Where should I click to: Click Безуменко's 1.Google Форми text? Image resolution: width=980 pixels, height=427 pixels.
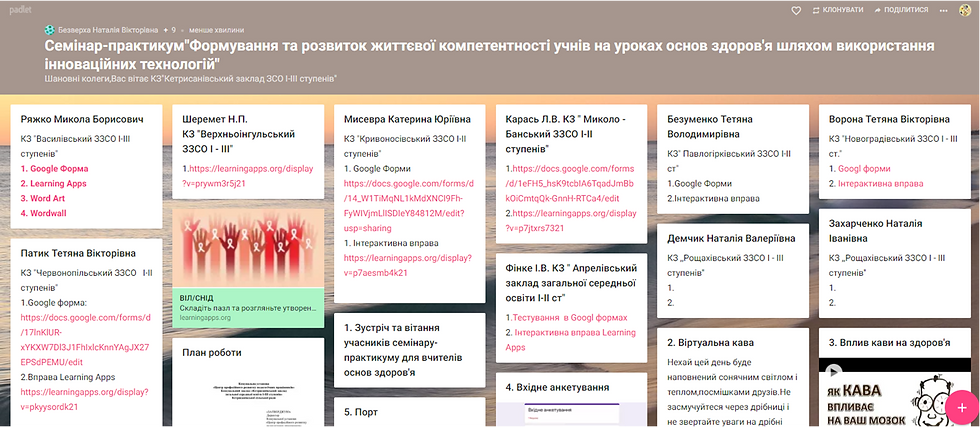(699, 183)
